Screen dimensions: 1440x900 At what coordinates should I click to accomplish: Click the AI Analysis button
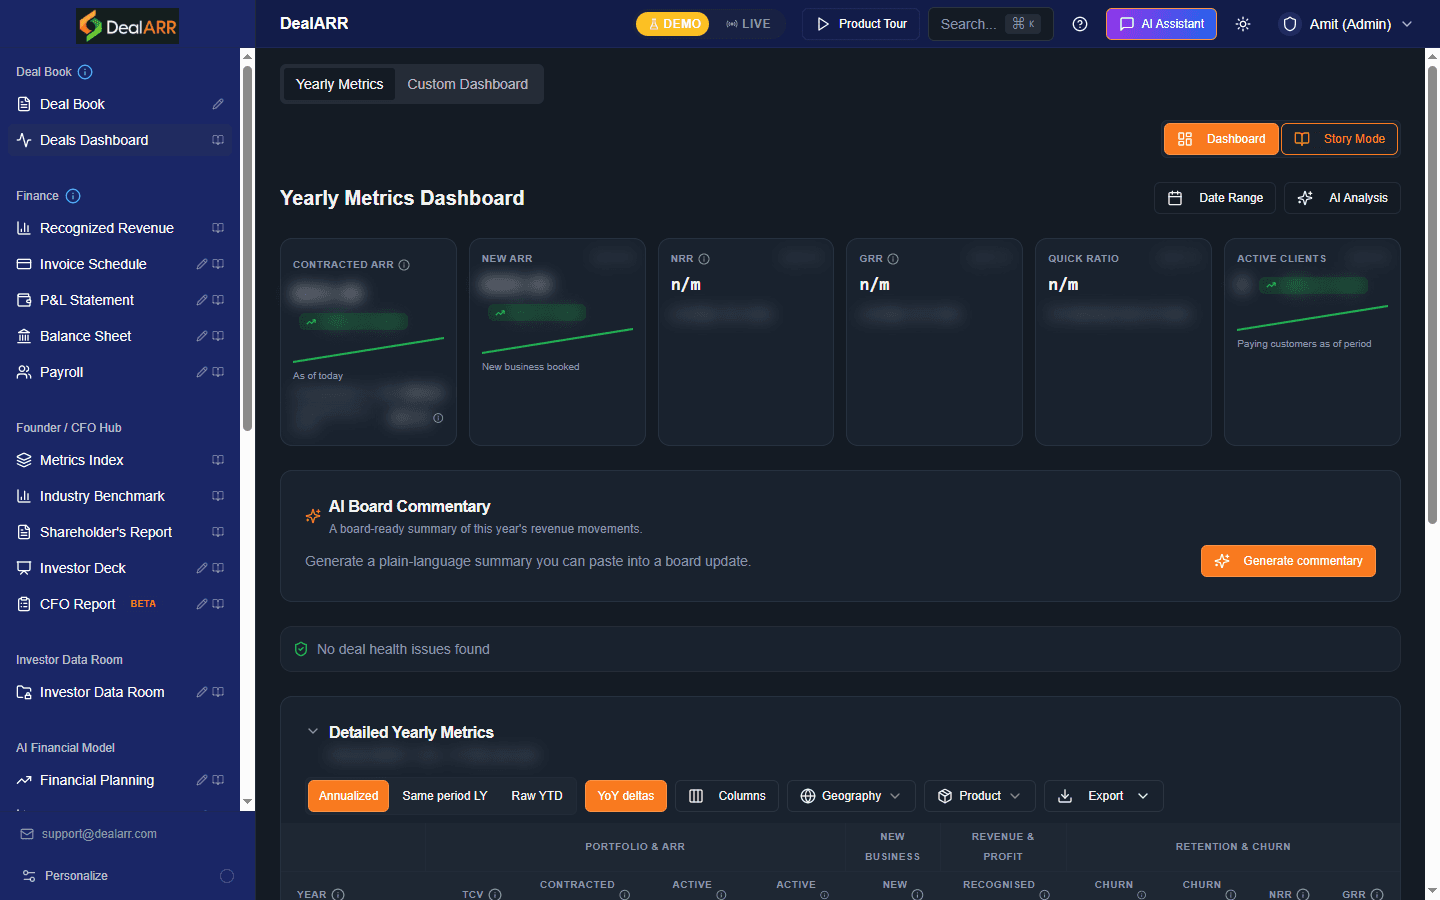pyautogui.click(x=1342, y=198)
